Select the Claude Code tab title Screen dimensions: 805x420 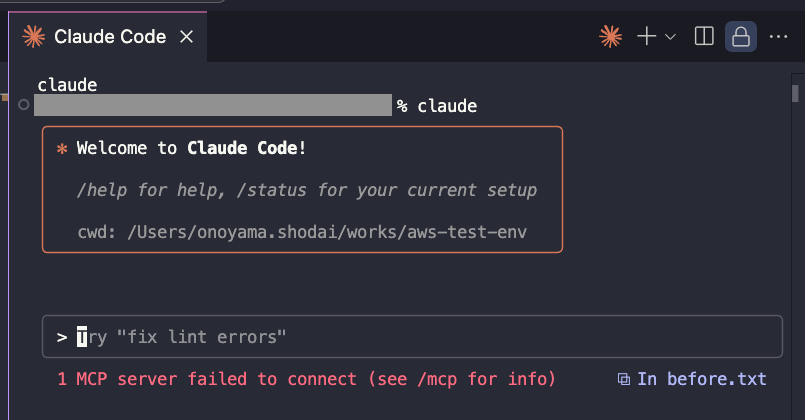coord(110,36)
